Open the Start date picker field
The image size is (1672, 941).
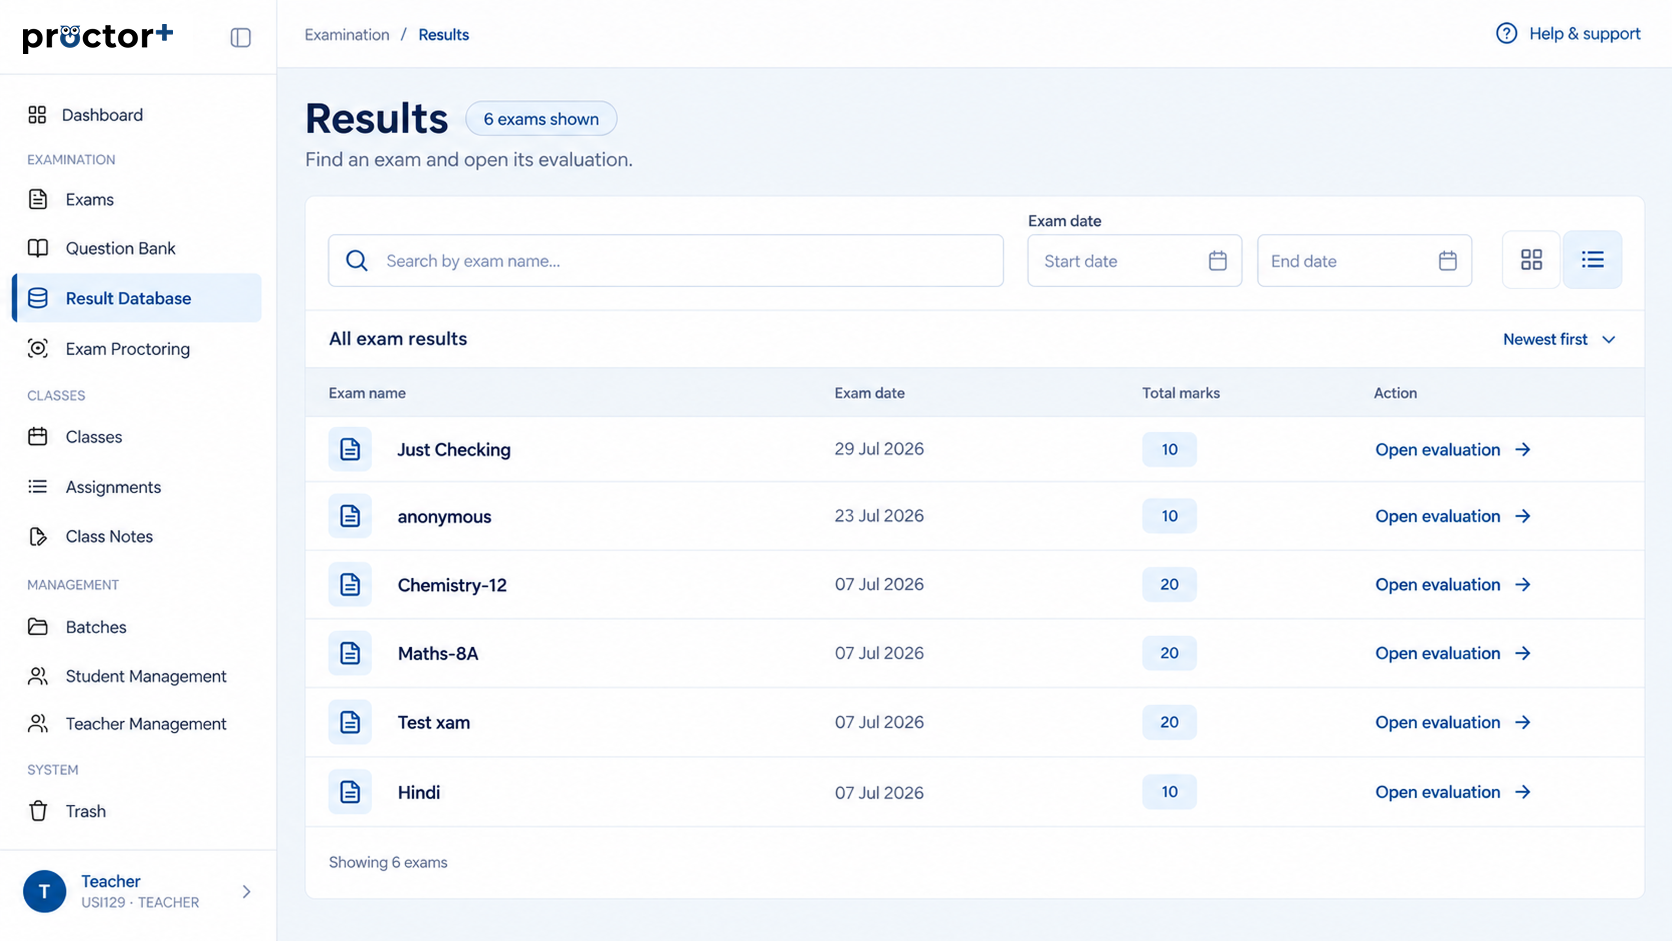pyautogui.click(x=1135, y=261)
